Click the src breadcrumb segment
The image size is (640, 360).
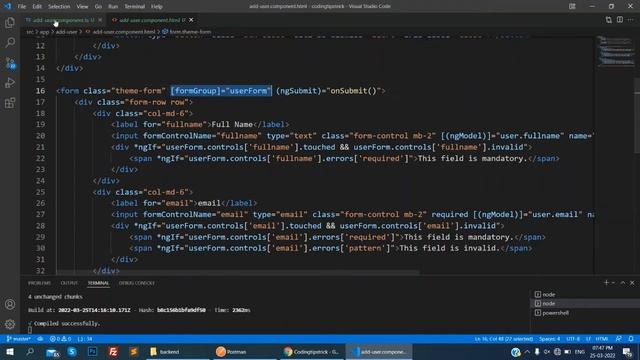point(30,31)
